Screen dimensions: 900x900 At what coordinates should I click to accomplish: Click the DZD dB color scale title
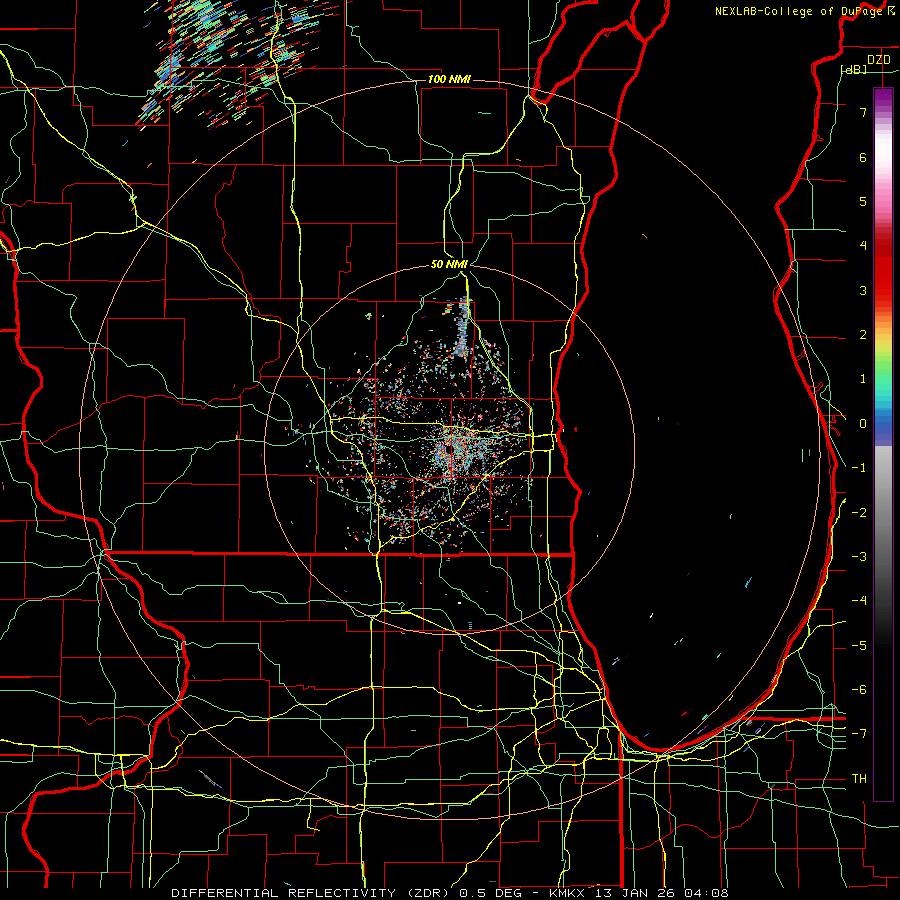coord(866,64)
